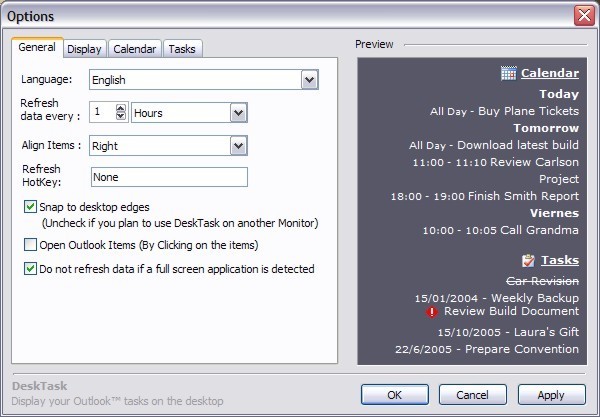
Task: Click '22/6/2005 - Prepare Convention' task
Action: pyautogui.click(x=487, y=349)
